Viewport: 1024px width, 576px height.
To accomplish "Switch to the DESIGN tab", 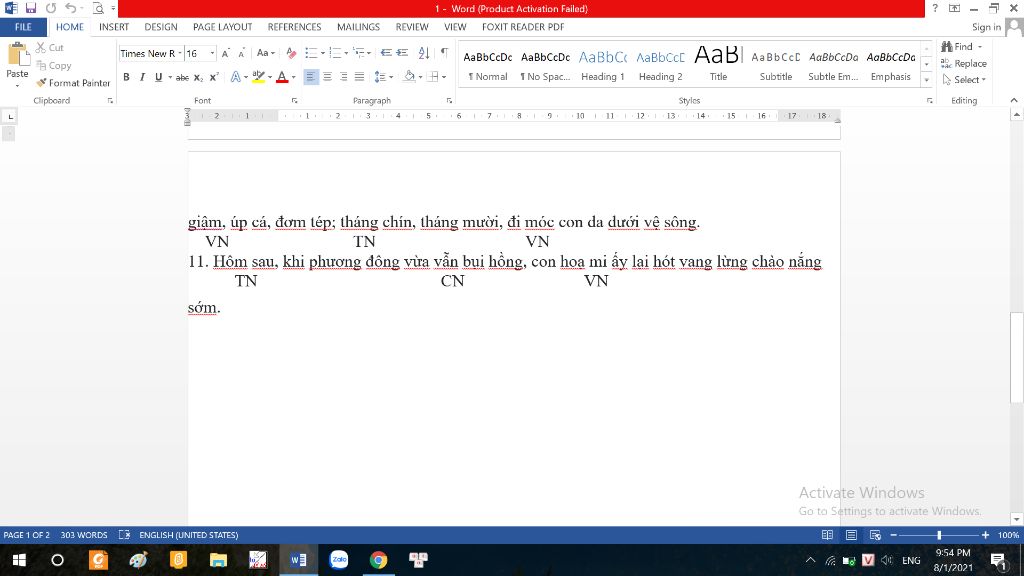I will click(161, 27).
